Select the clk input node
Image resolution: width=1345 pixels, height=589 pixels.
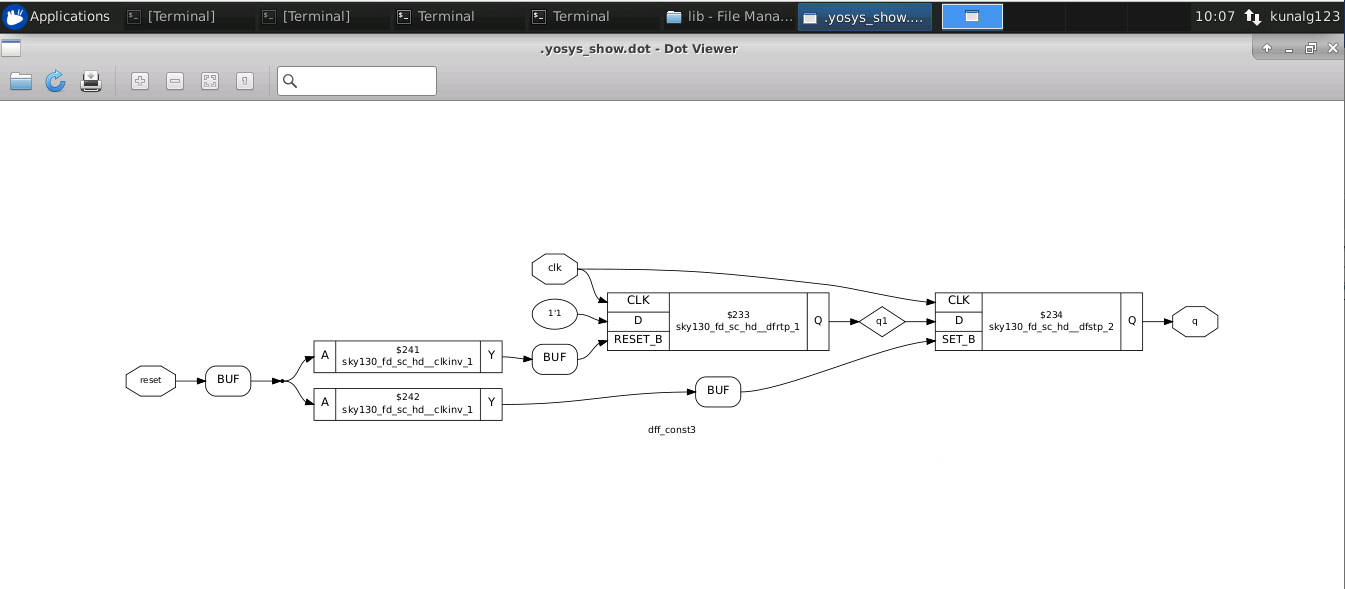tap(554, 268)
